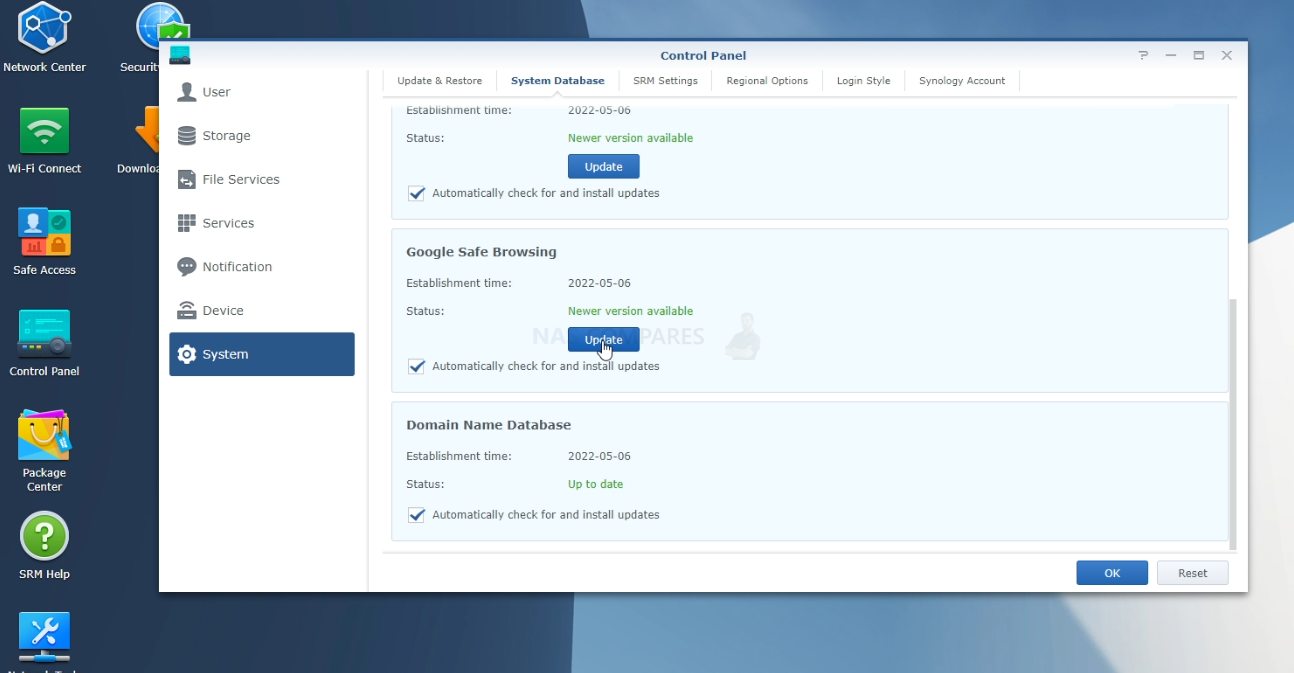Click Update under Google Safe Browsing
1294x673 pixels.
click(604, 340)
